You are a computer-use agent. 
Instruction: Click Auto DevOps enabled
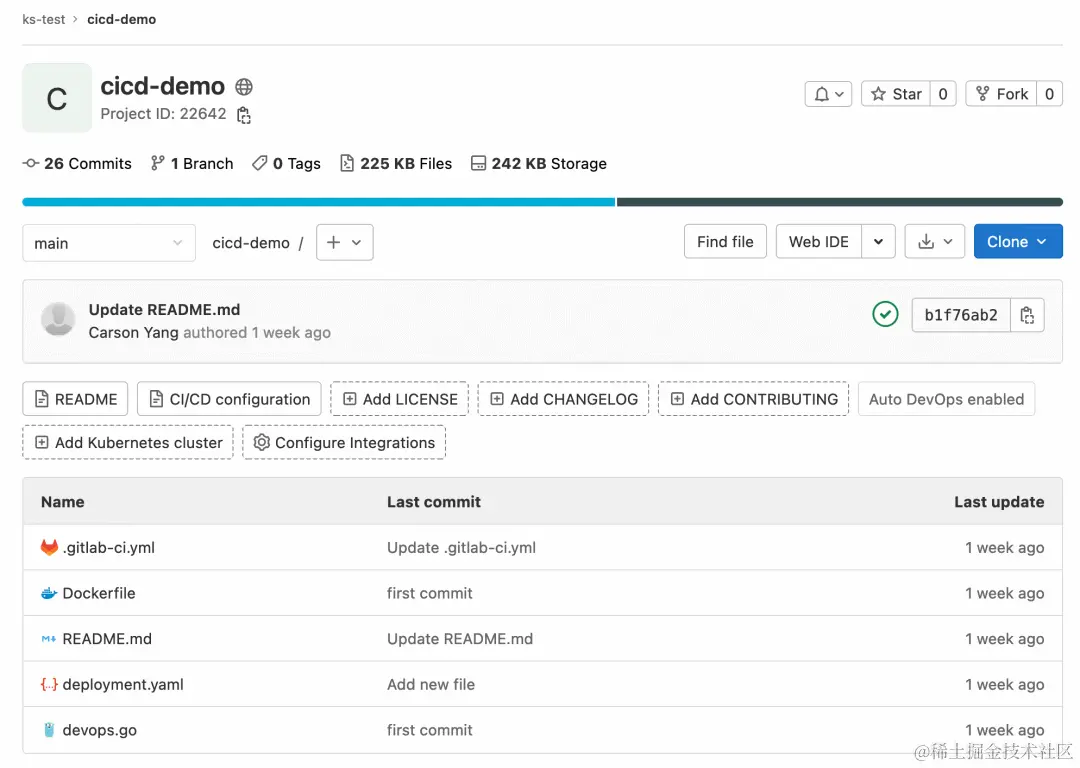pyautogui.click(x=946, y=399)
